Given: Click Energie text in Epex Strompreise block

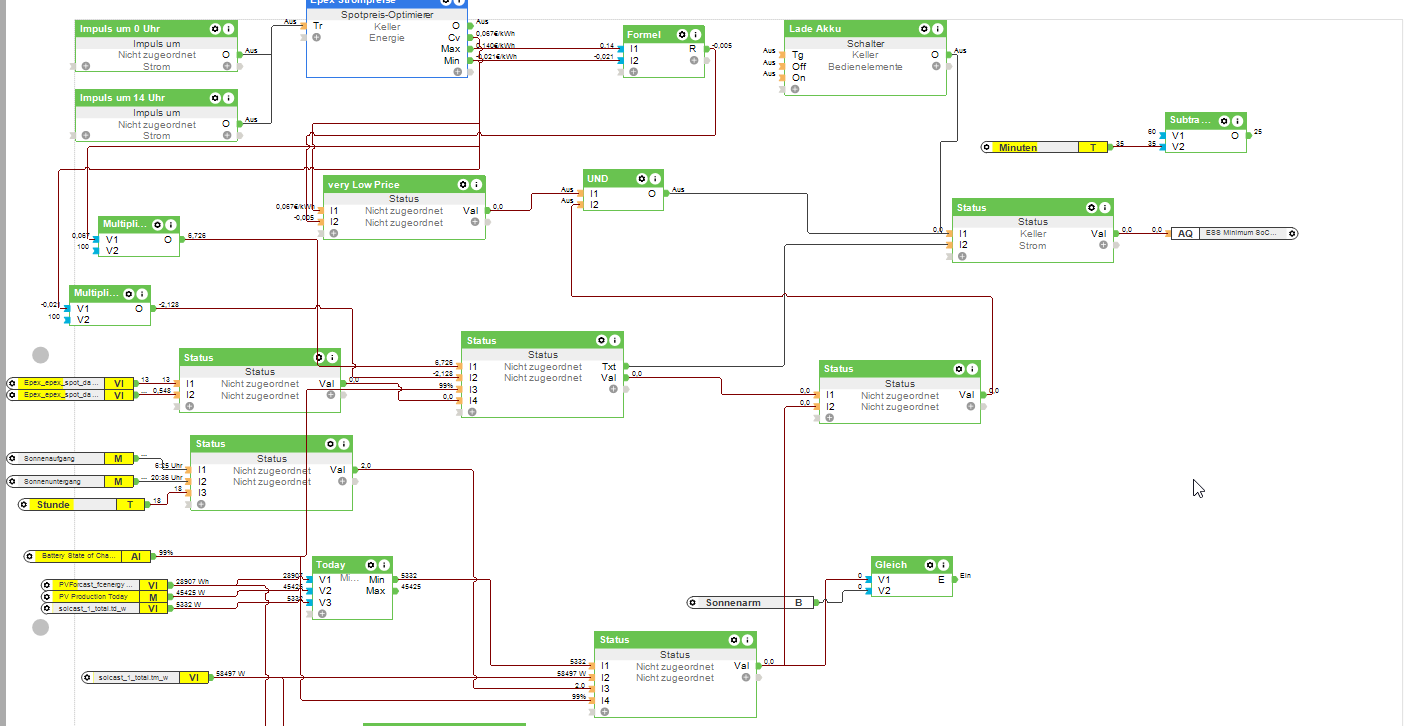Looking at the screenshot, I should (387, 38).
